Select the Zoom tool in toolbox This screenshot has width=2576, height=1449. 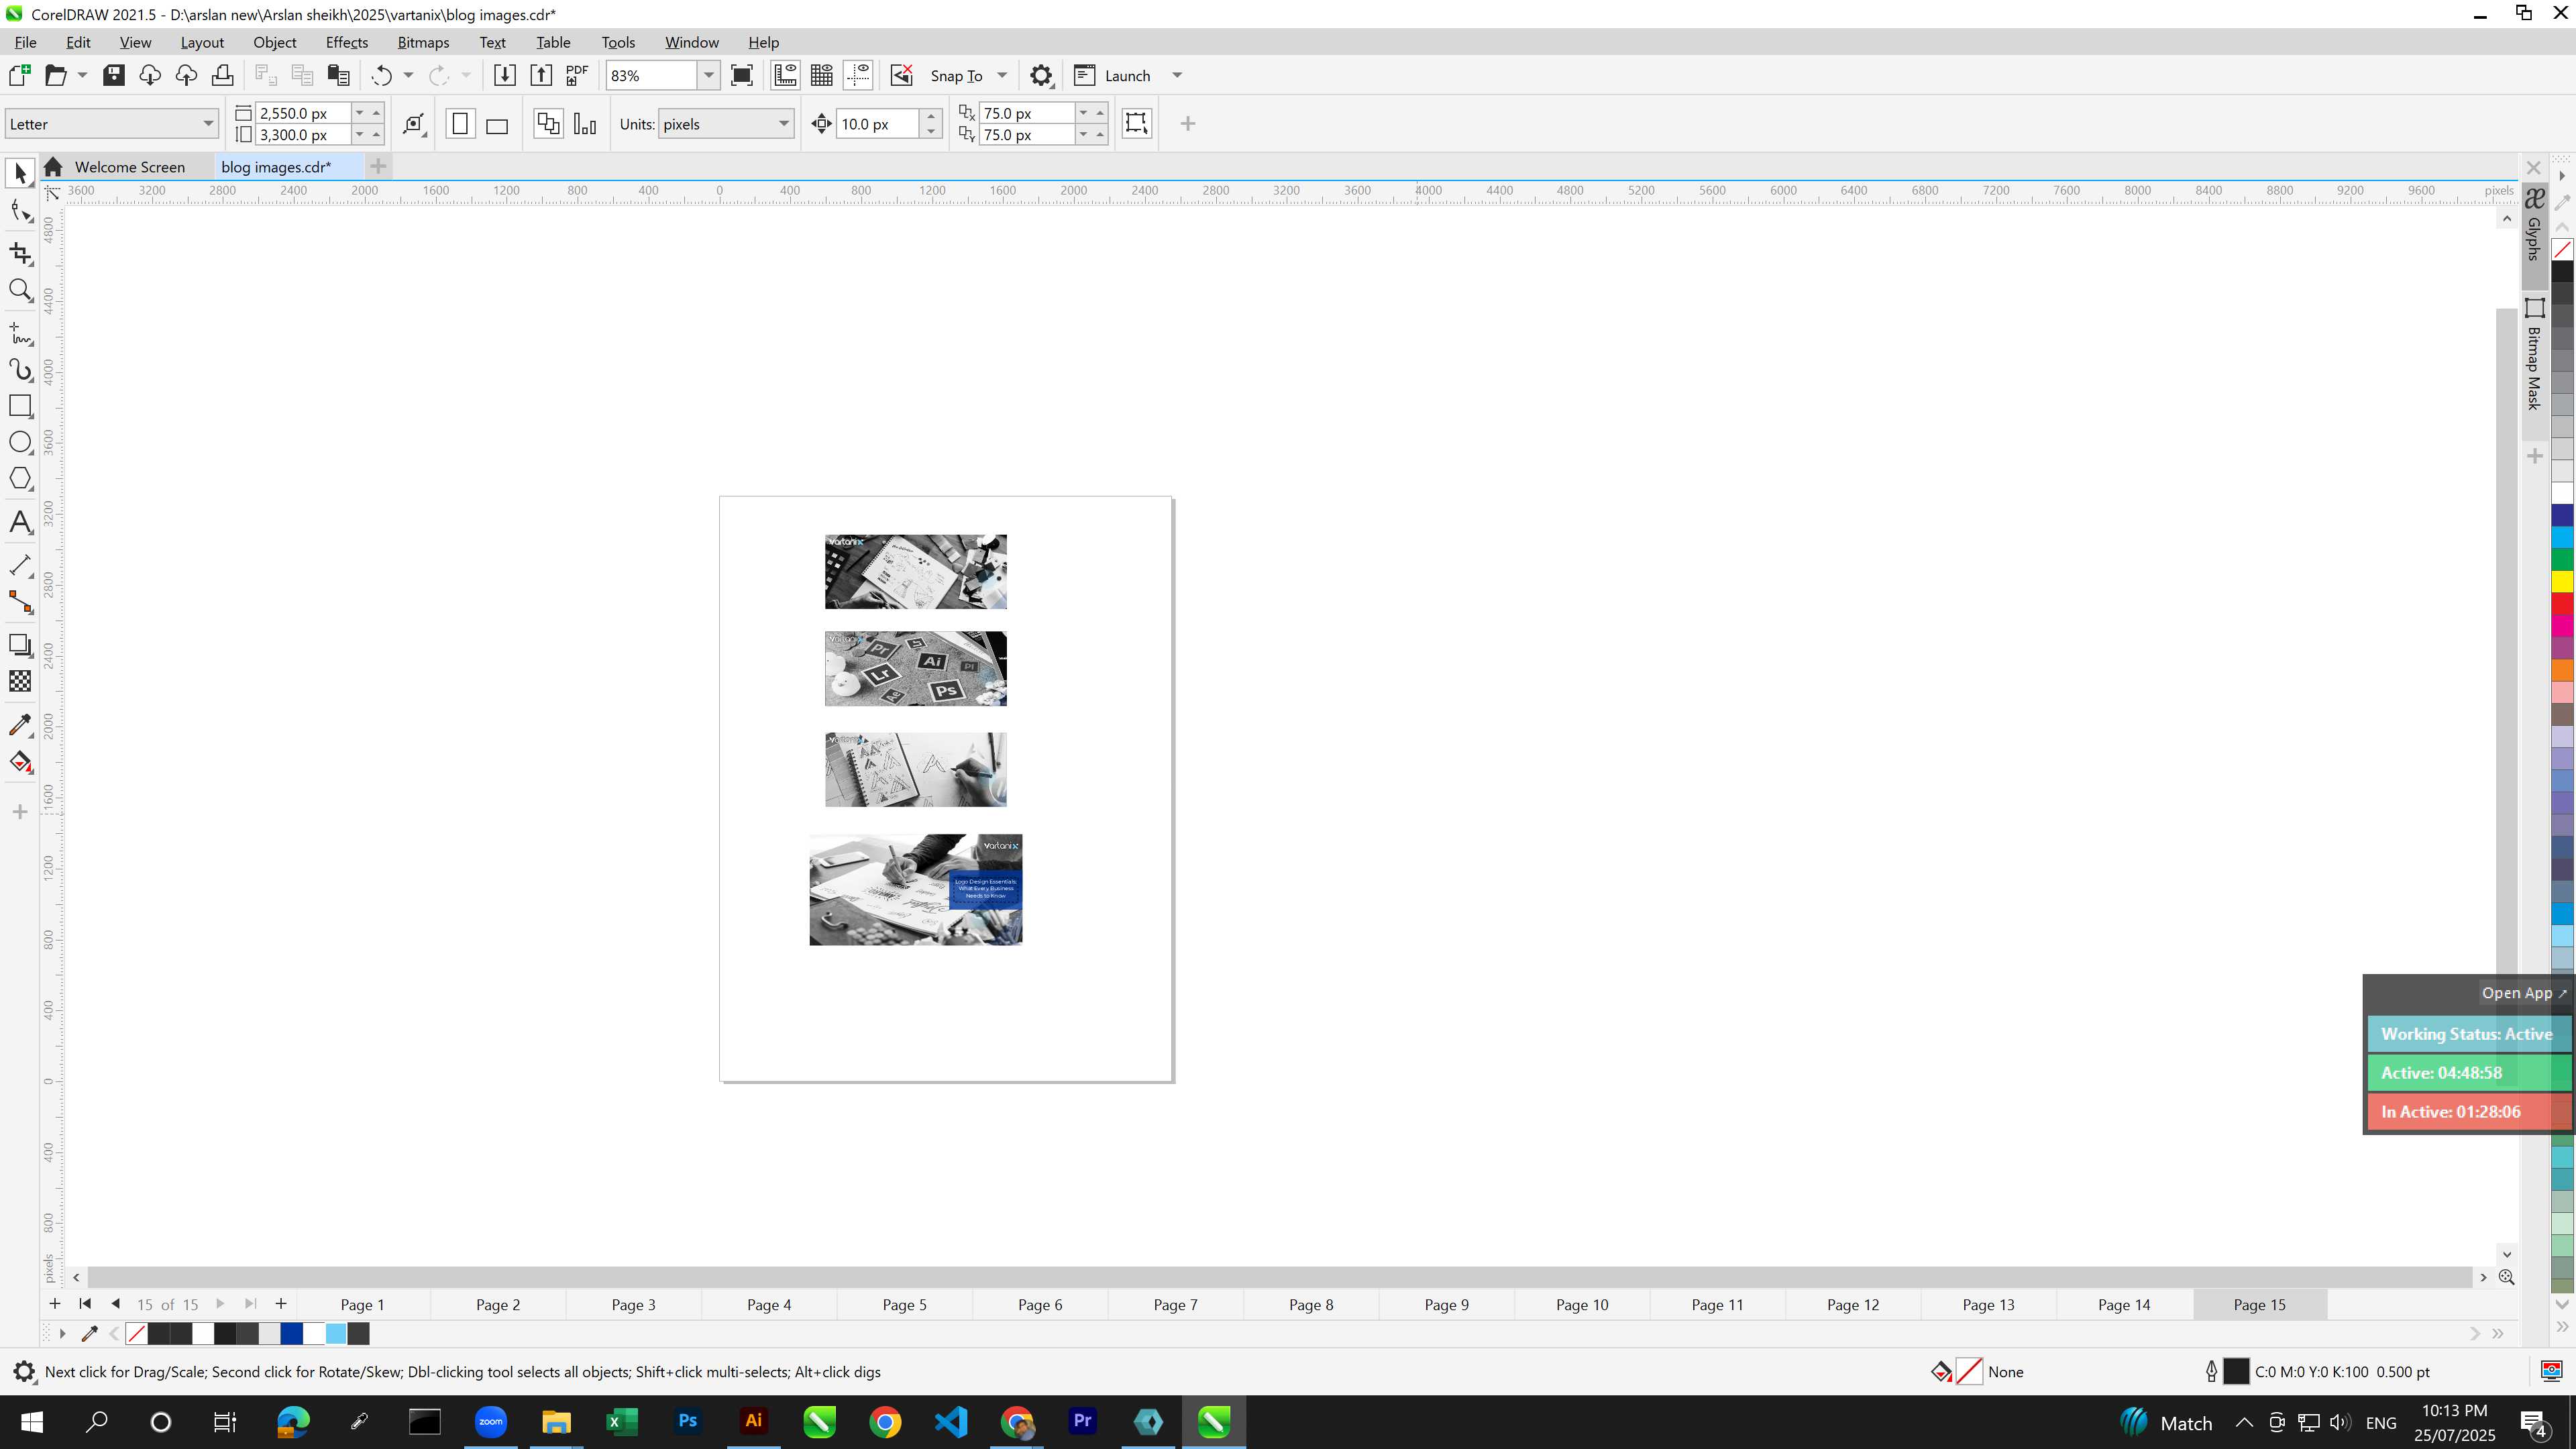(x=20, y=290)
